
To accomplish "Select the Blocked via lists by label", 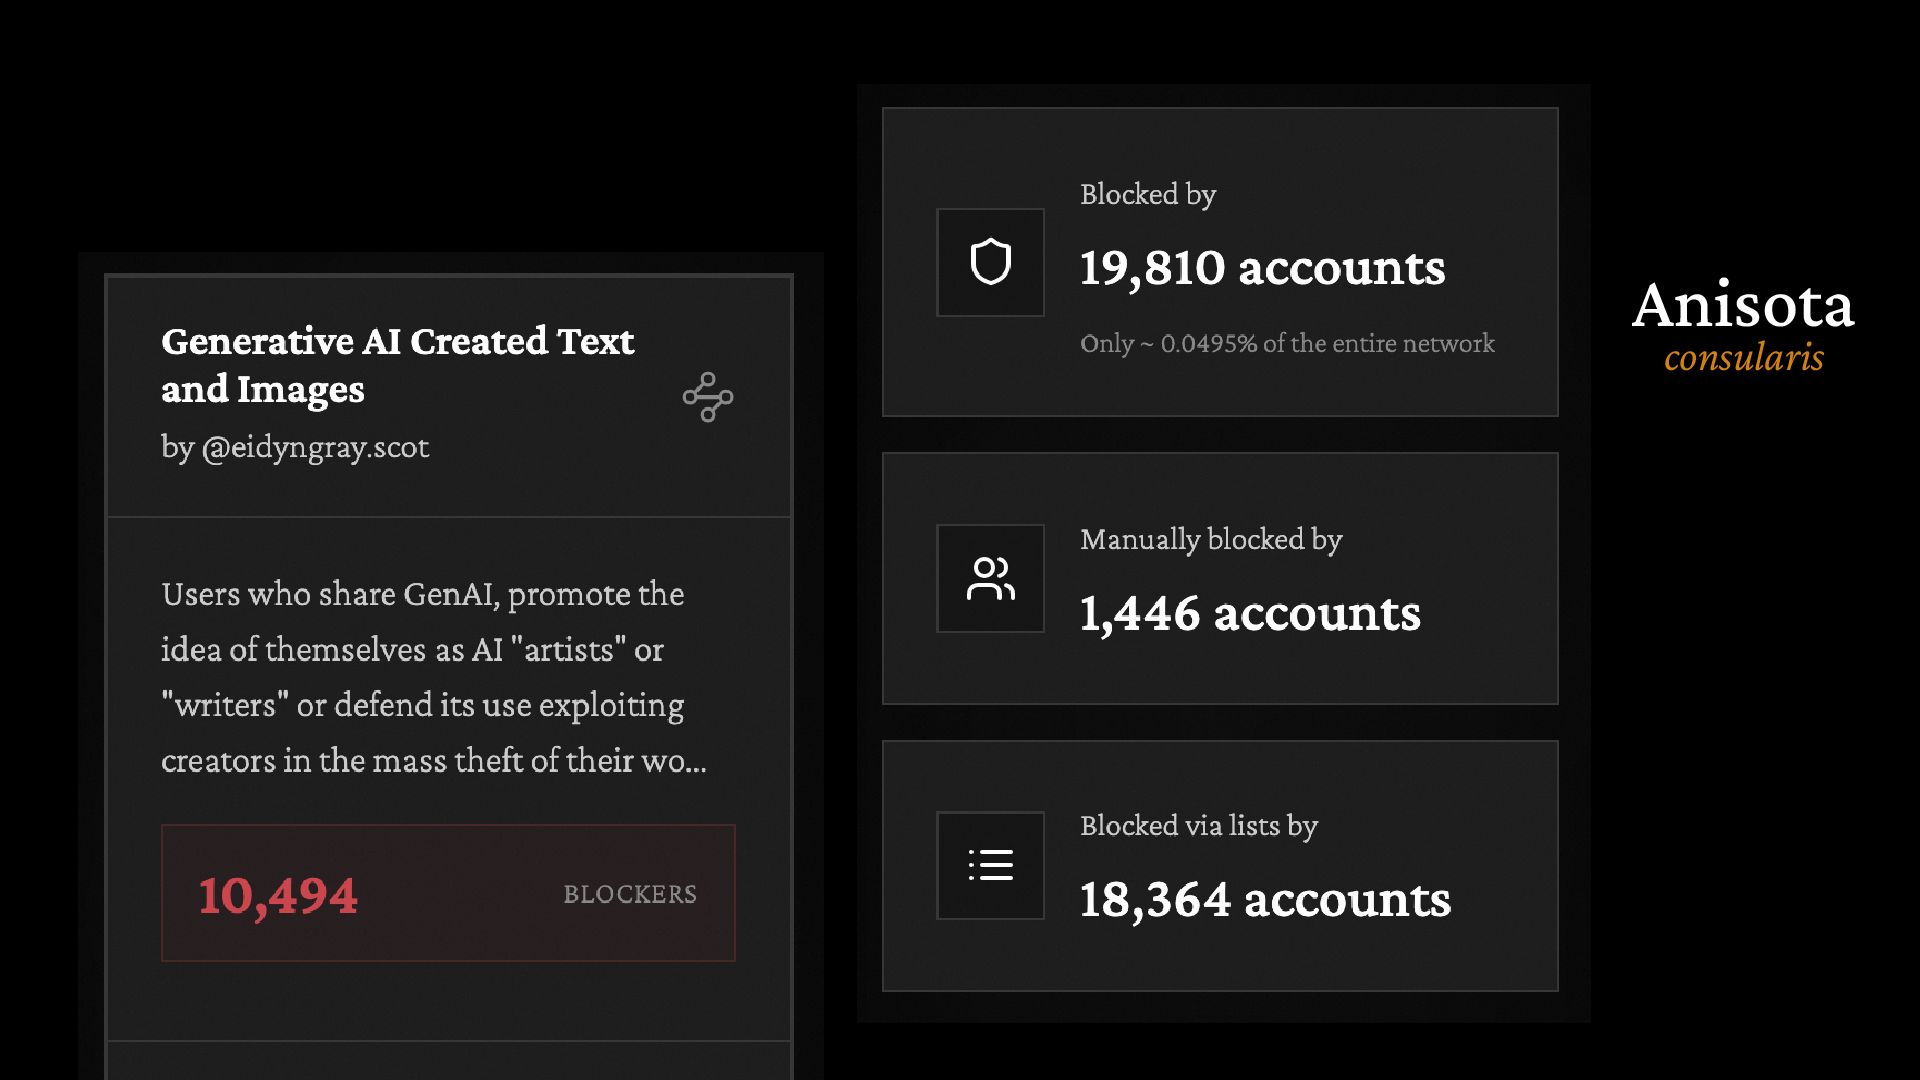I will [1199, 826].
